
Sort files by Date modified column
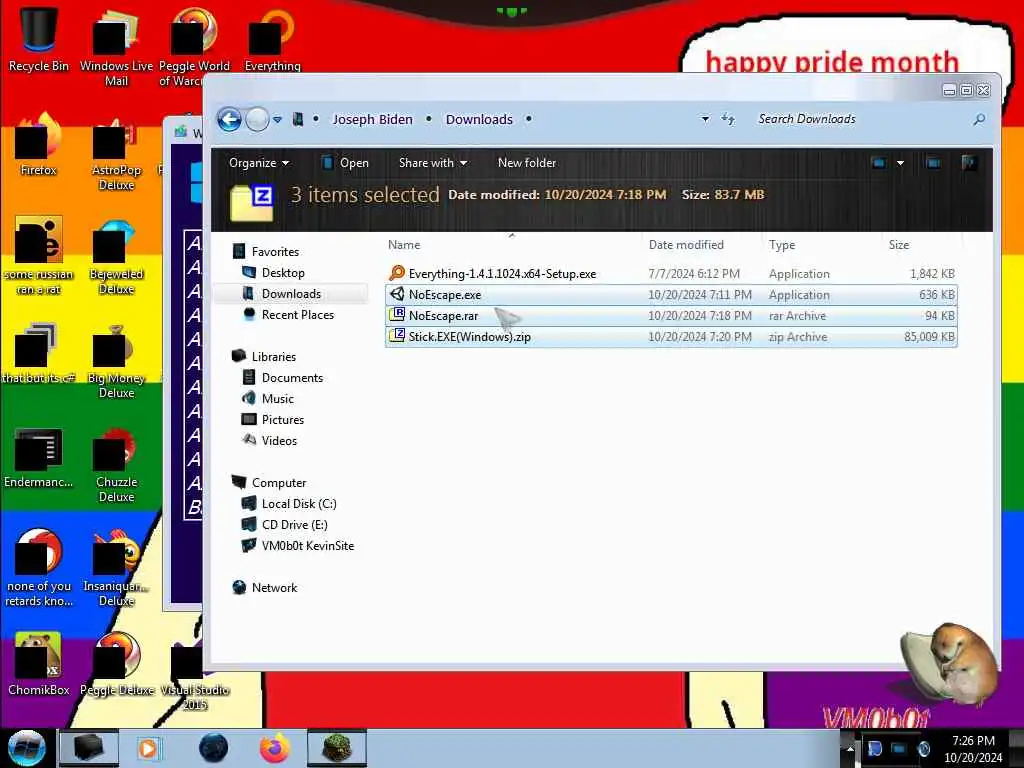pos(686,245)
